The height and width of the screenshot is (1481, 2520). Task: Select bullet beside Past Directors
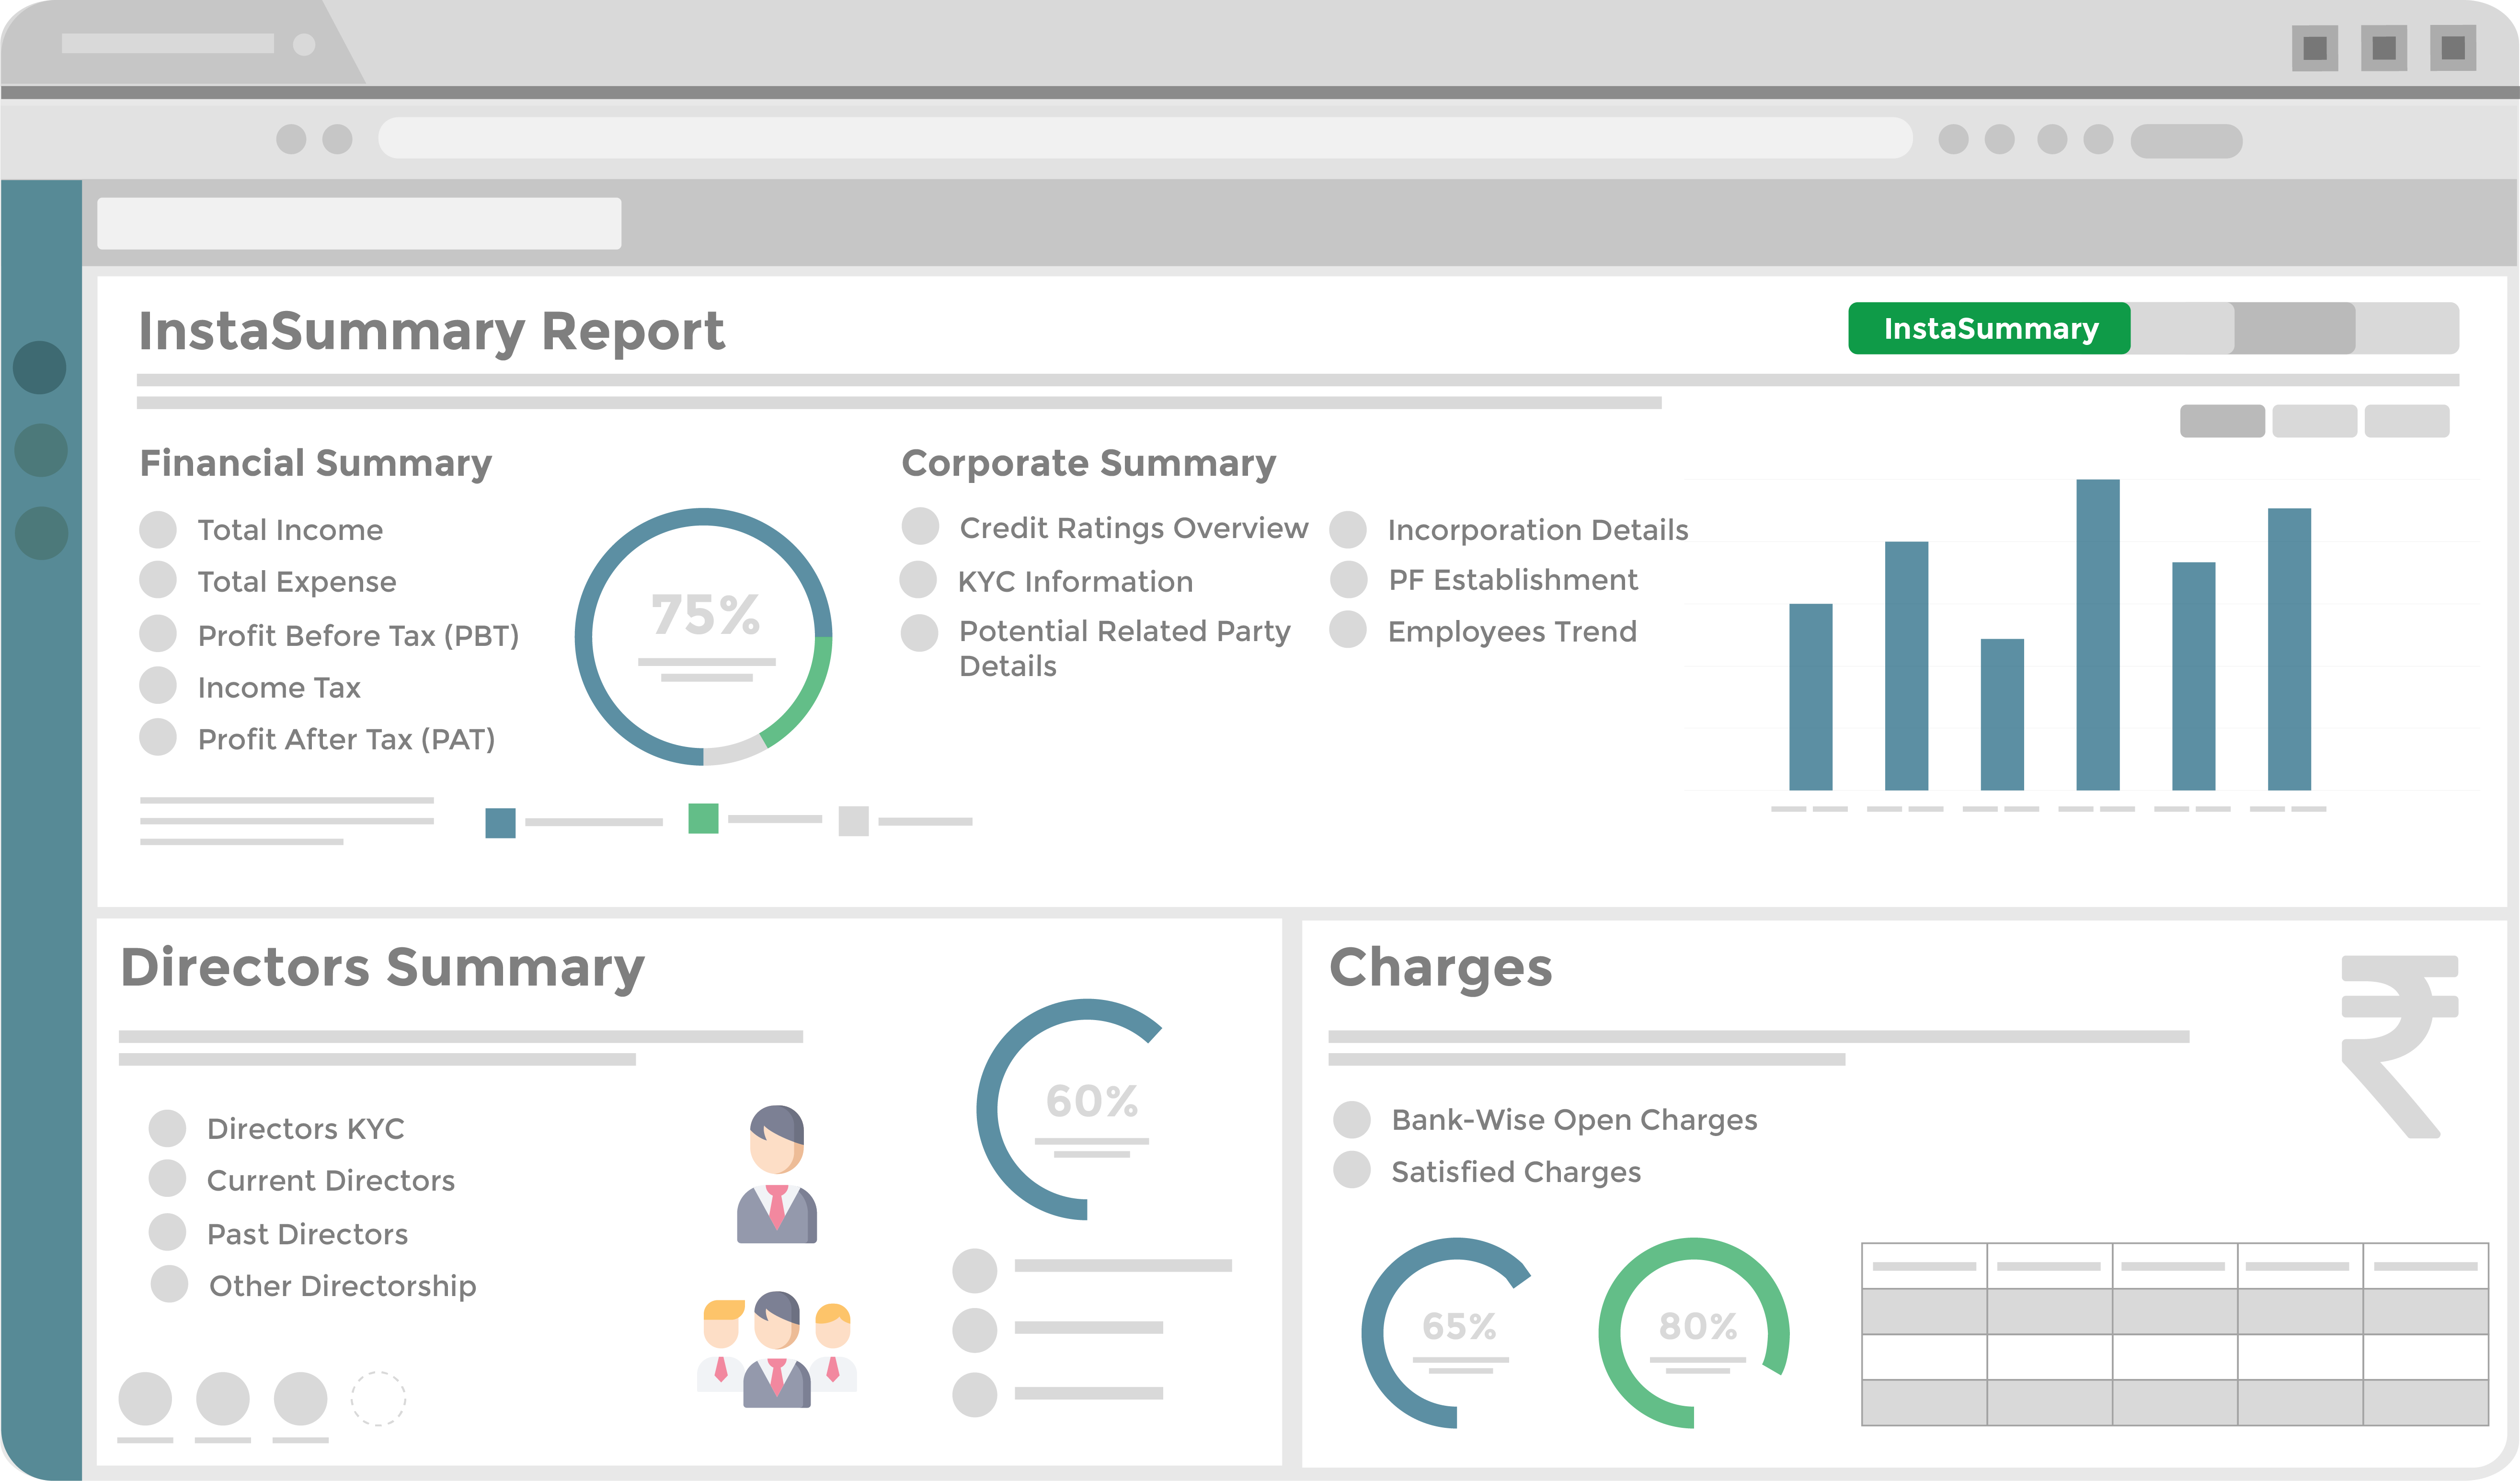pyautogui.click(x=168, y=1232)
